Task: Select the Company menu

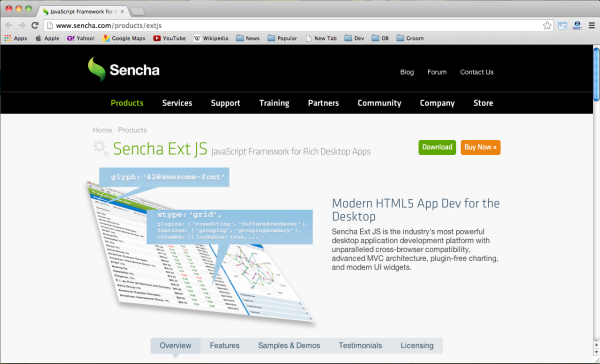Action: pyautogui.click(x=437, y=103)
